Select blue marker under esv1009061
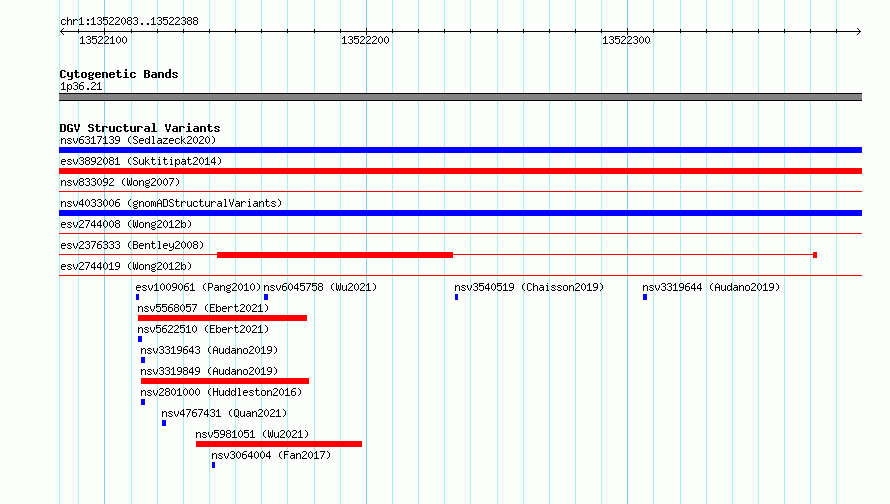 tap(137, 297)
